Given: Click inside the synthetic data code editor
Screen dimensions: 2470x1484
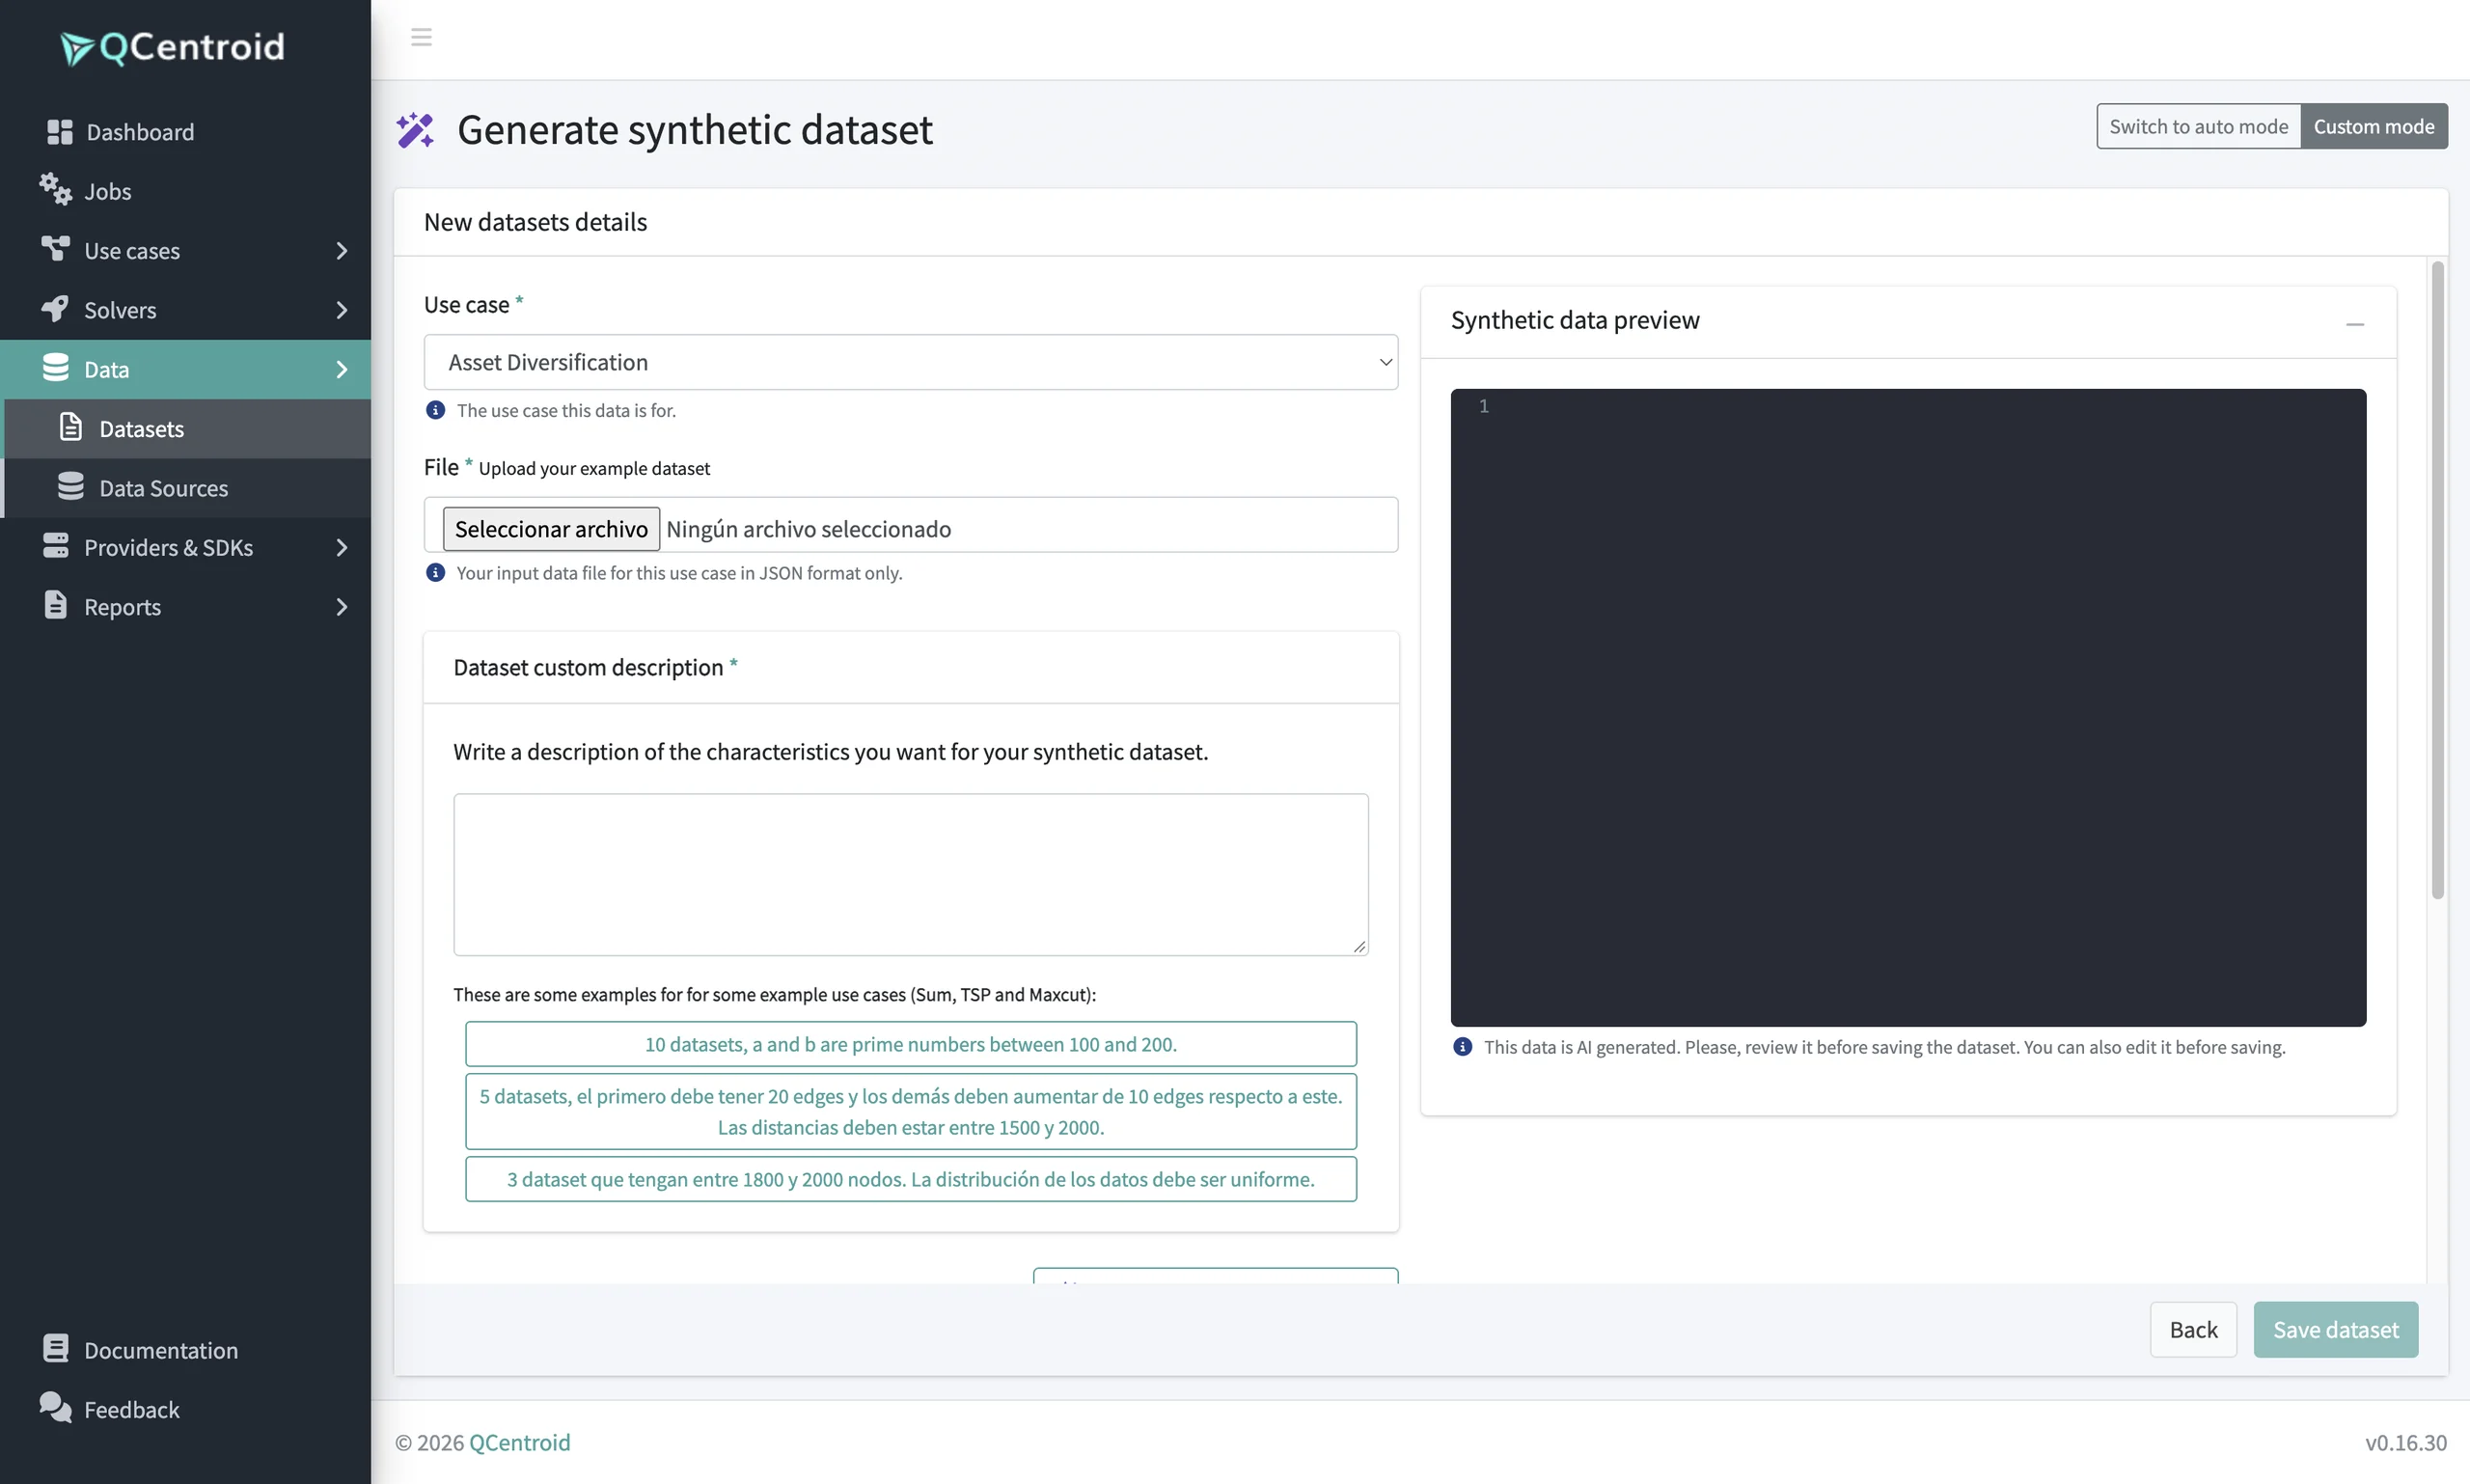Looking at the screenshot, I should coord(1908,707).
